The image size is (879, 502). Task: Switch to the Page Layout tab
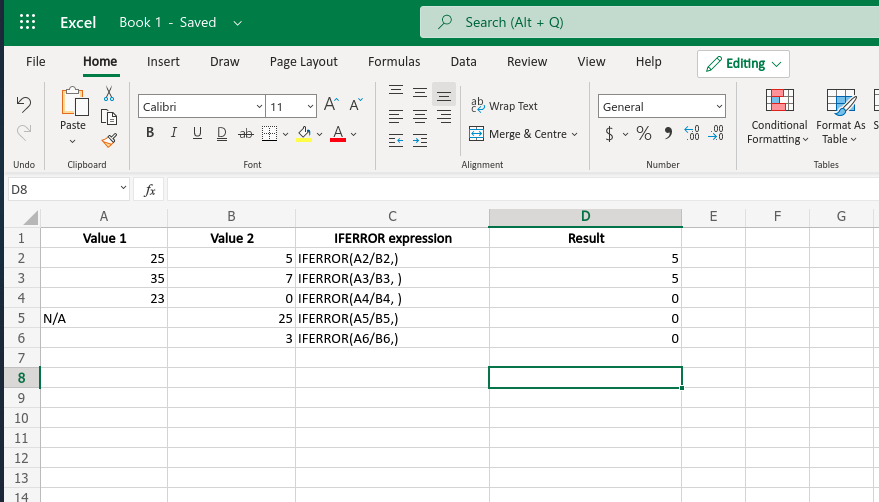(303, 62)
